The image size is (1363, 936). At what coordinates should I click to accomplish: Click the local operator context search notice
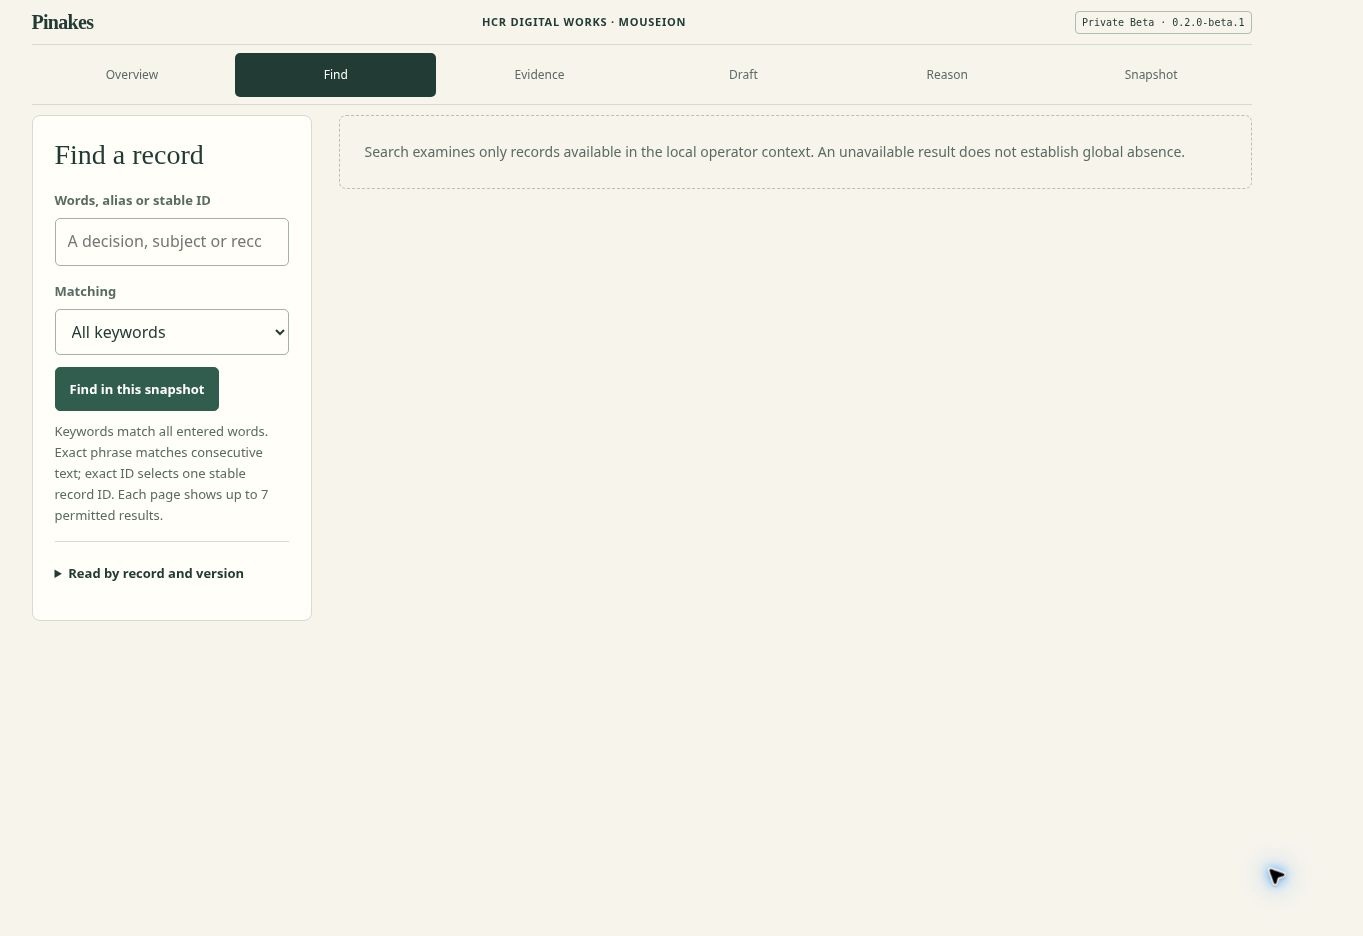tap(795, 152)
